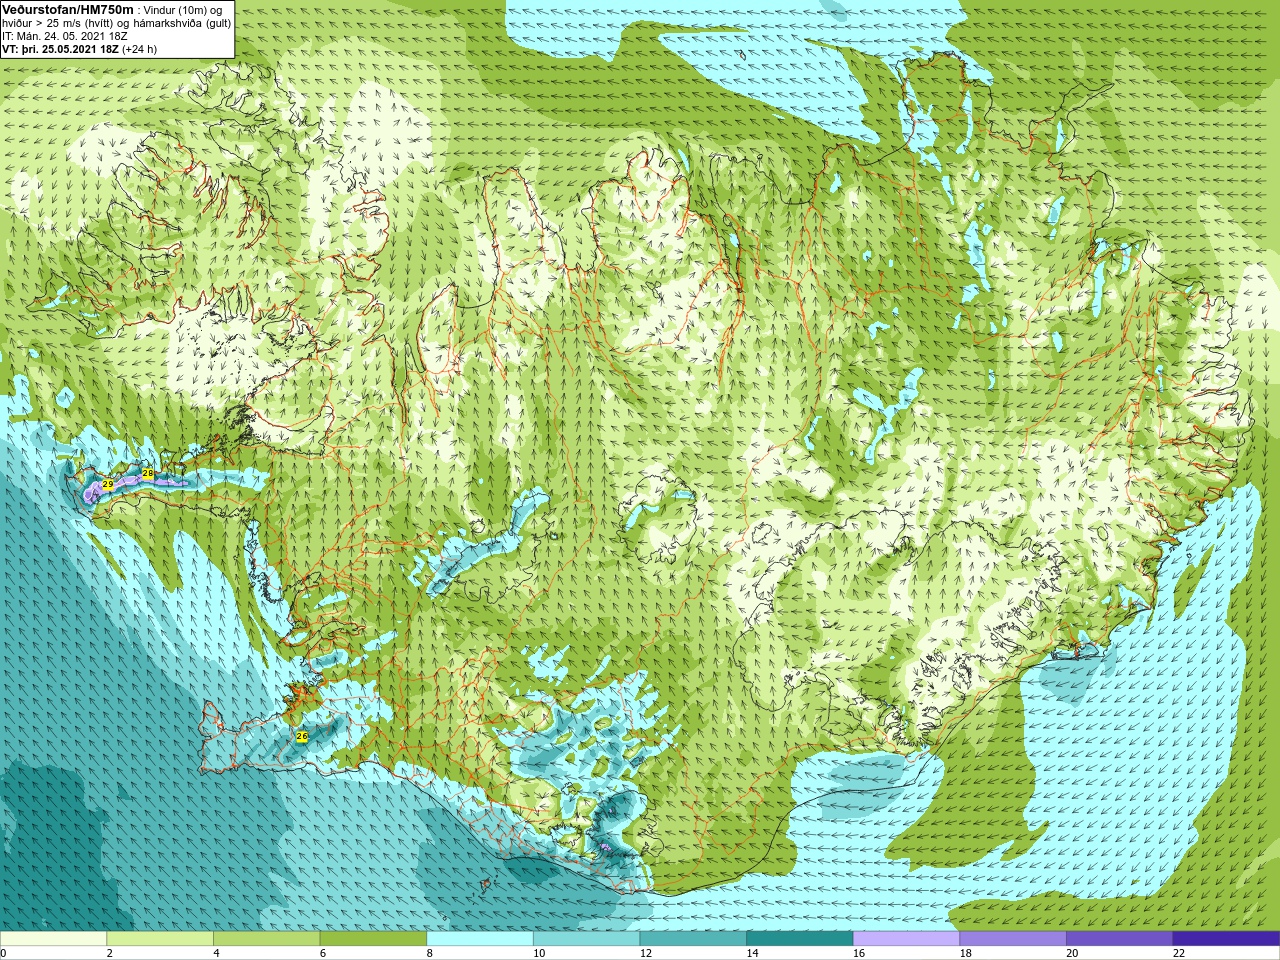Screen dimensions: 1280x960
Task: Click the "(+24 h)" forecast offset text
Action: pos(139,49)
